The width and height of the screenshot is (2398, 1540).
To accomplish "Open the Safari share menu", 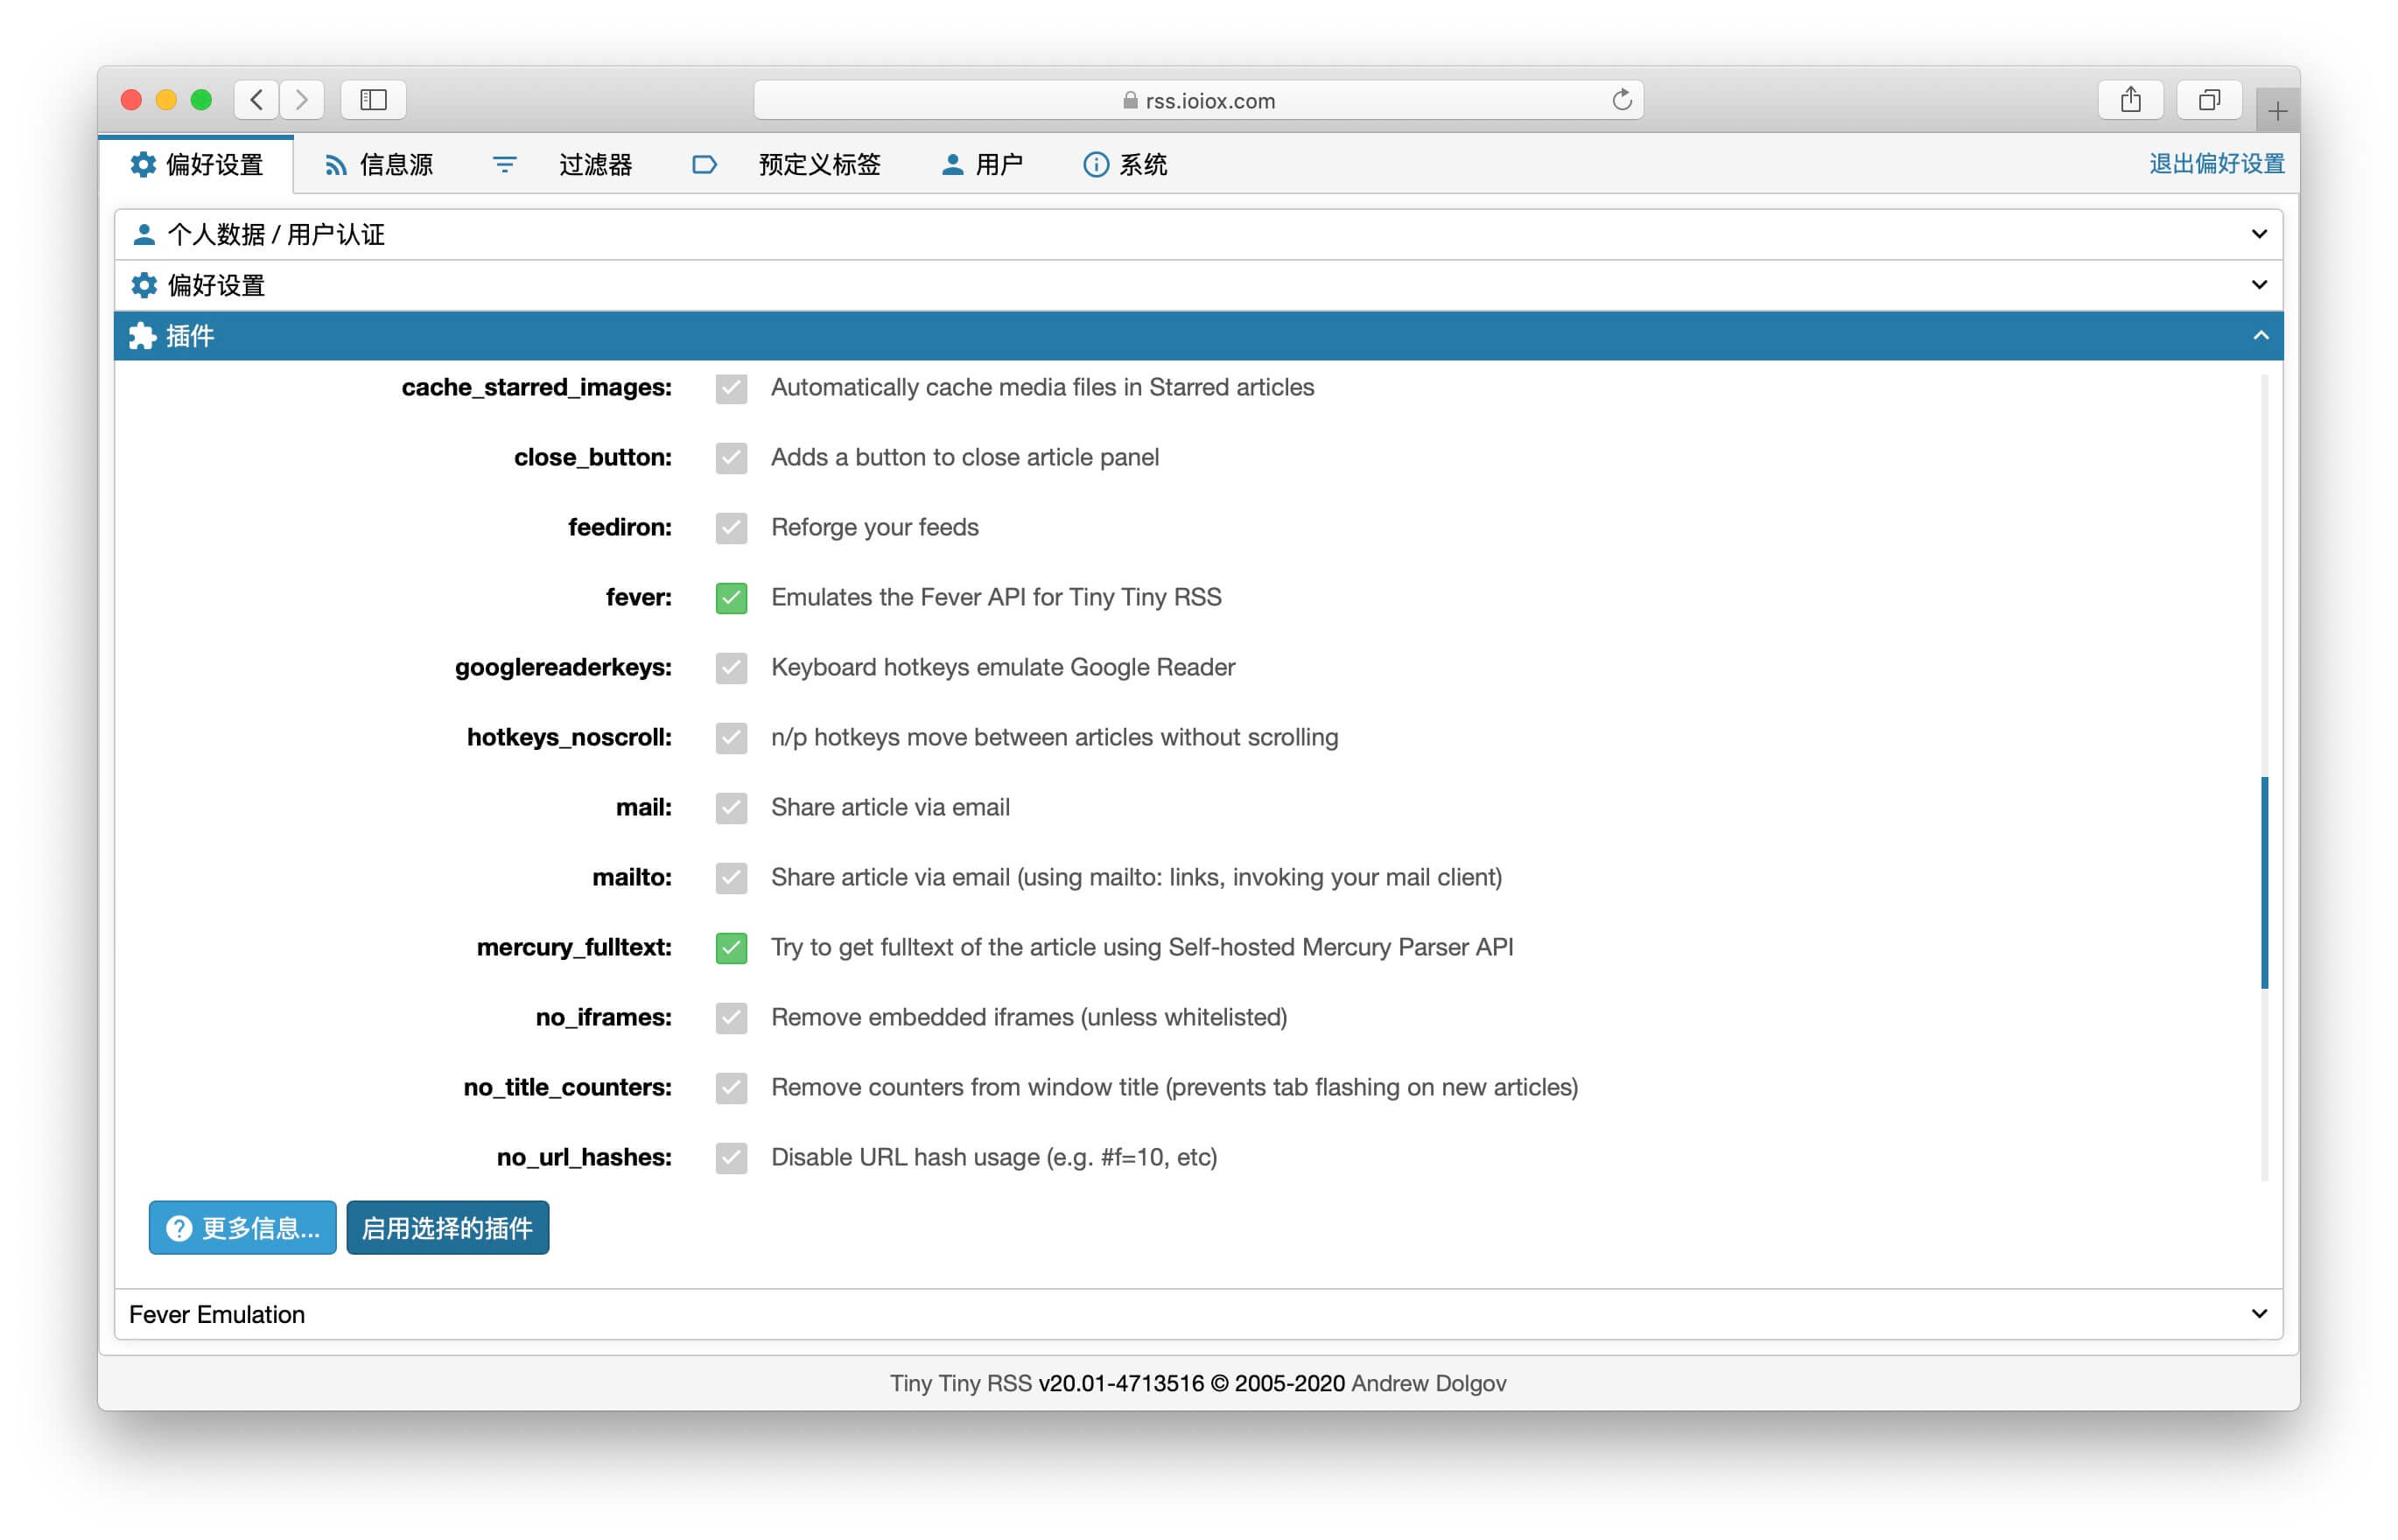I will coord(2130,99).
